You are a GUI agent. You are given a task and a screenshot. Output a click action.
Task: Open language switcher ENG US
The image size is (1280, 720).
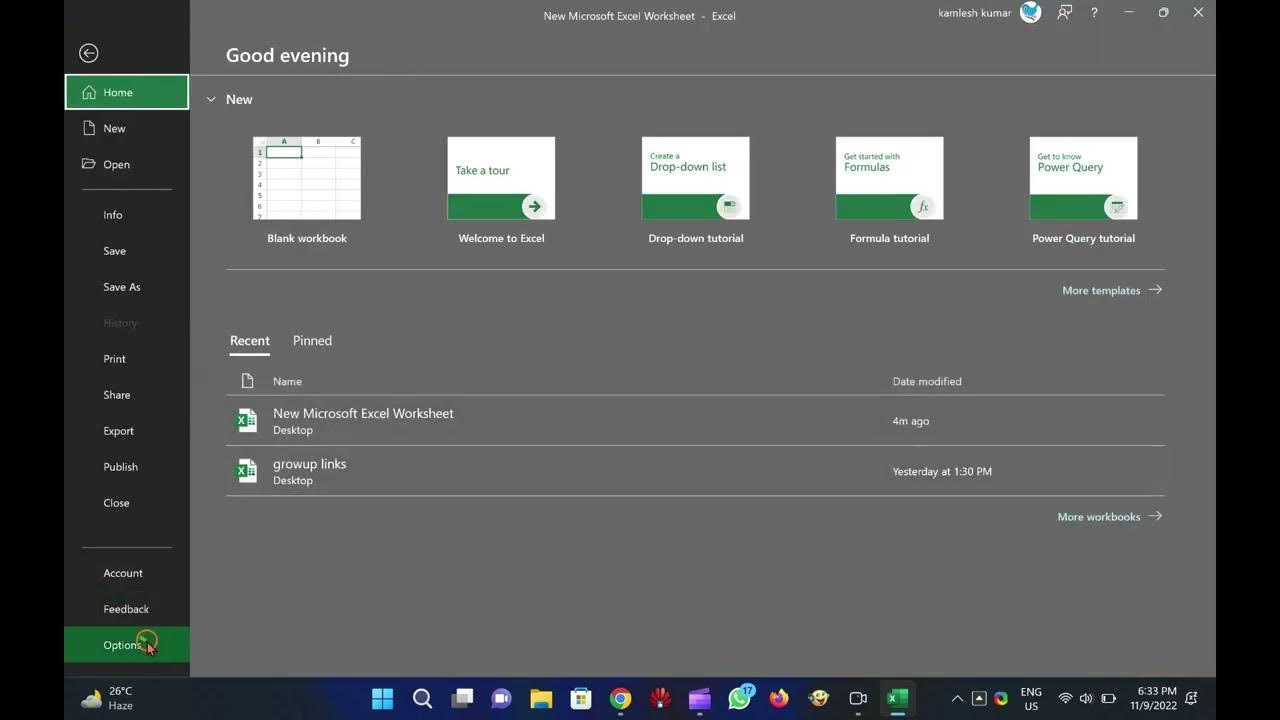1031,698
